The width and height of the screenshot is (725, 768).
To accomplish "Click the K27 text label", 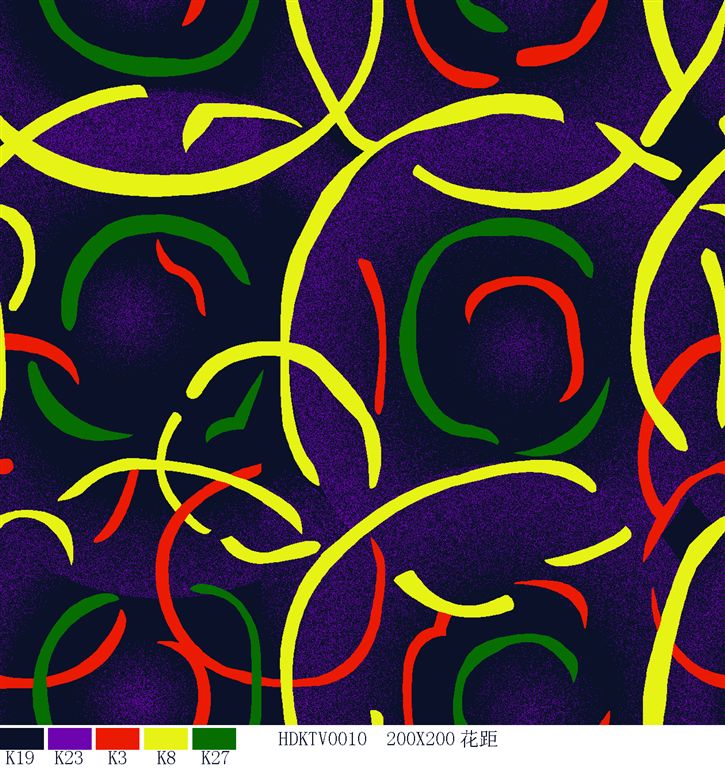I will pyautogui.click(x=215, y=758).
